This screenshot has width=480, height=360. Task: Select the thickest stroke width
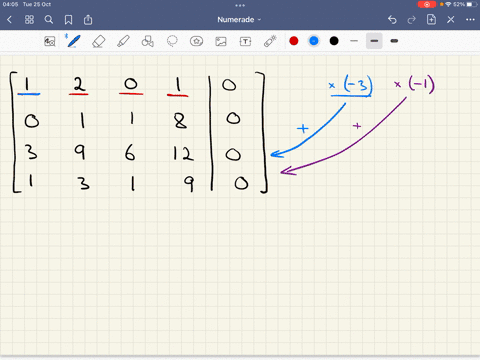point(394,41)
